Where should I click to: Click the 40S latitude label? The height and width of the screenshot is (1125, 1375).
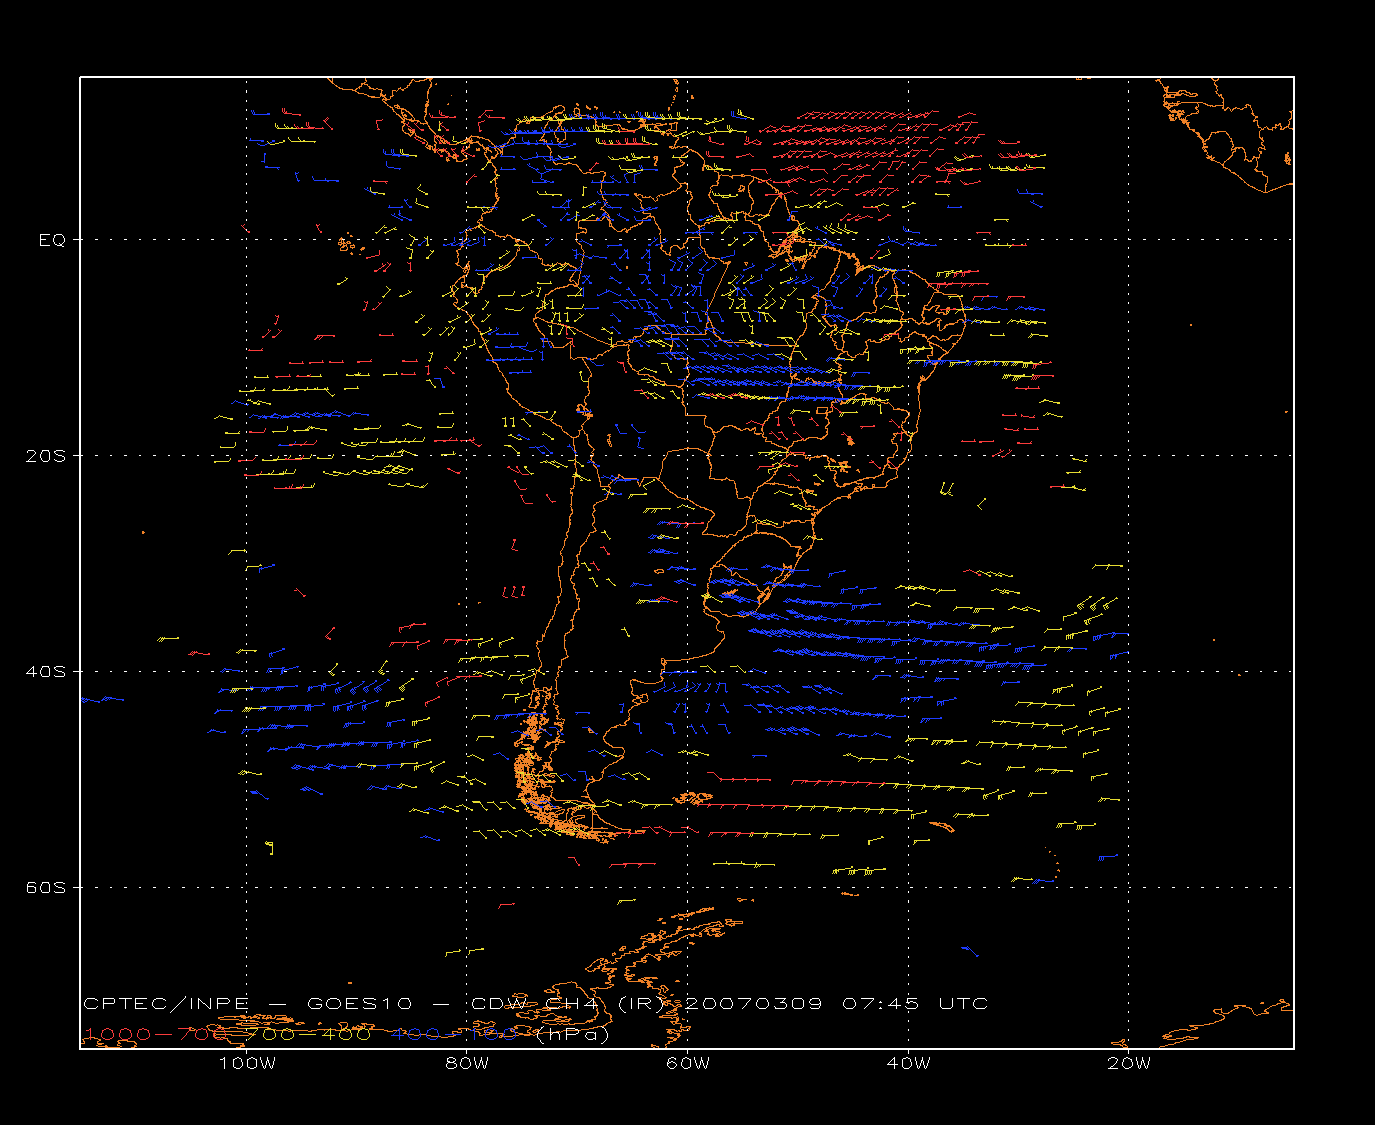tap(46, 671)
